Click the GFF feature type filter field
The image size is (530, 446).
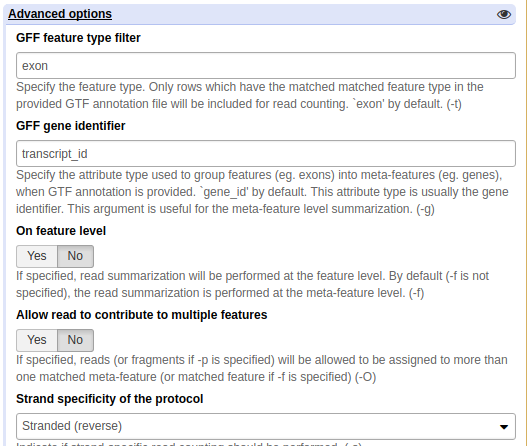tap(266, 66)
